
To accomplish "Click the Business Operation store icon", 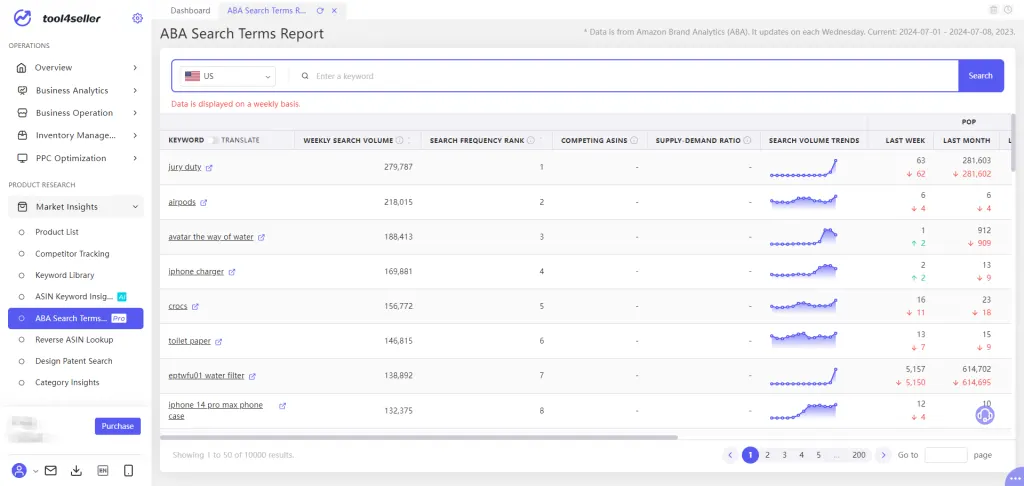I will tap(22, 113).
